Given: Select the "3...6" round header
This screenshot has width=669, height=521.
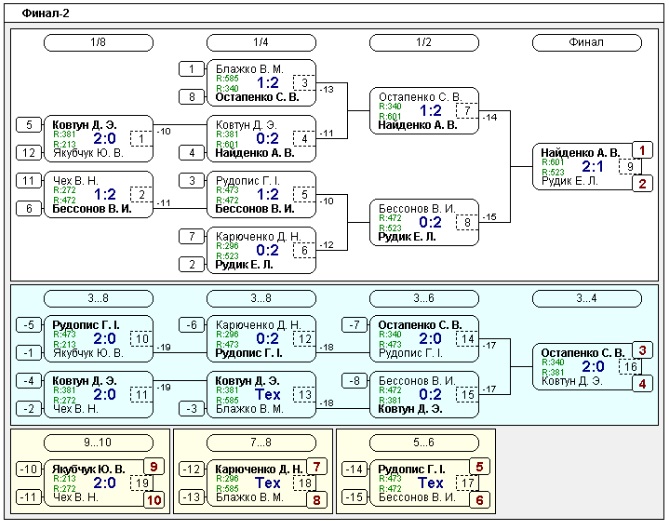Looking at the screenshot, I should 424,298.
